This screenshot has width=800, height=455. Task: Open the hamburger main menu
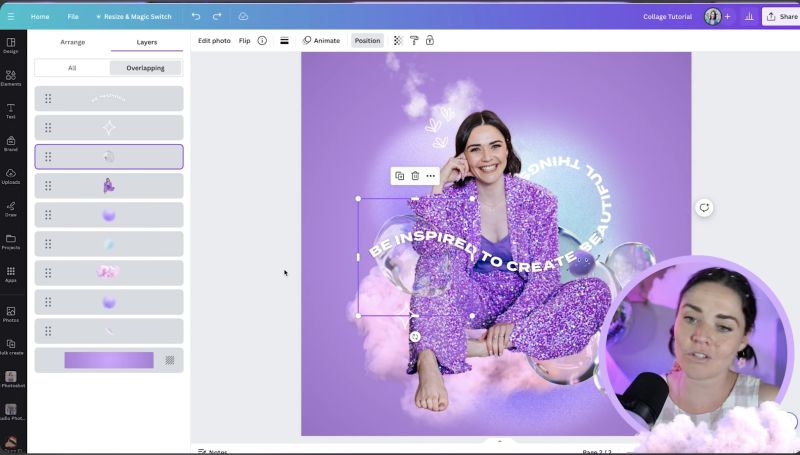coord(11,16)
